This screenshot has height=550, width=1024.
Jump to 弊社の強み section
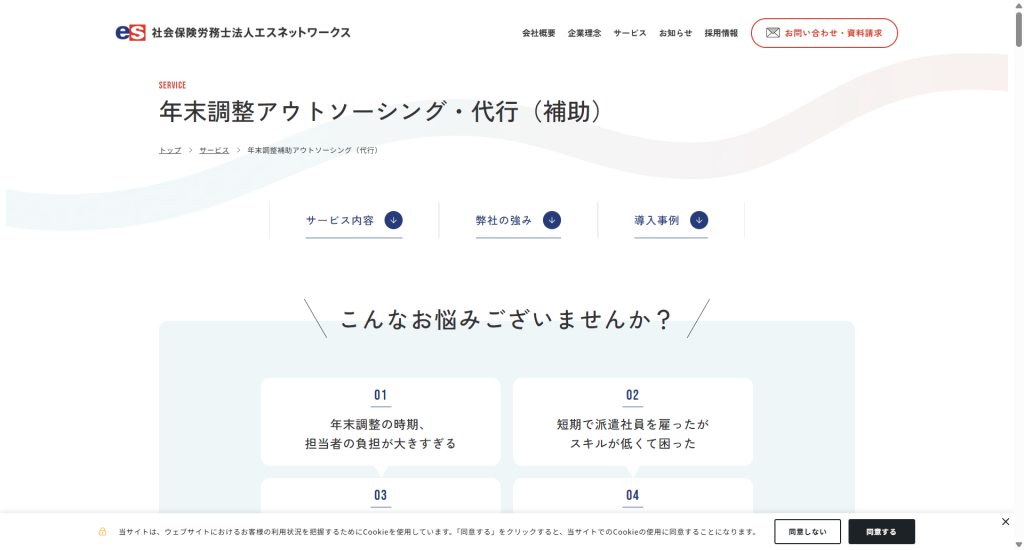pyautogui.click(x=518, y=221)
